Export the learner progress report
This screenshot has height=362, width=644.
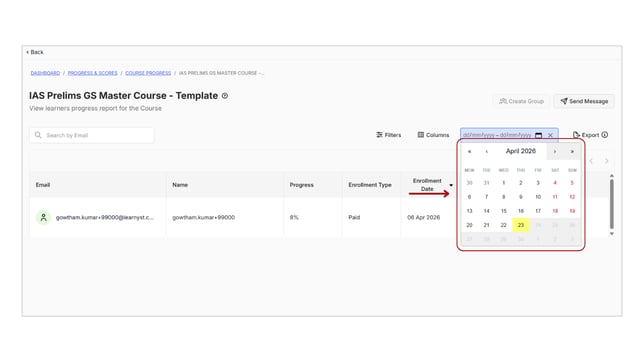tap(586, 135)
